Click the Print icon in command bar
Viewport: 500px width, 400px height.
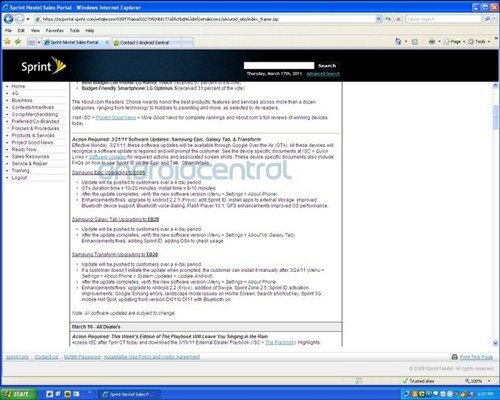click(x=432, y=42)
